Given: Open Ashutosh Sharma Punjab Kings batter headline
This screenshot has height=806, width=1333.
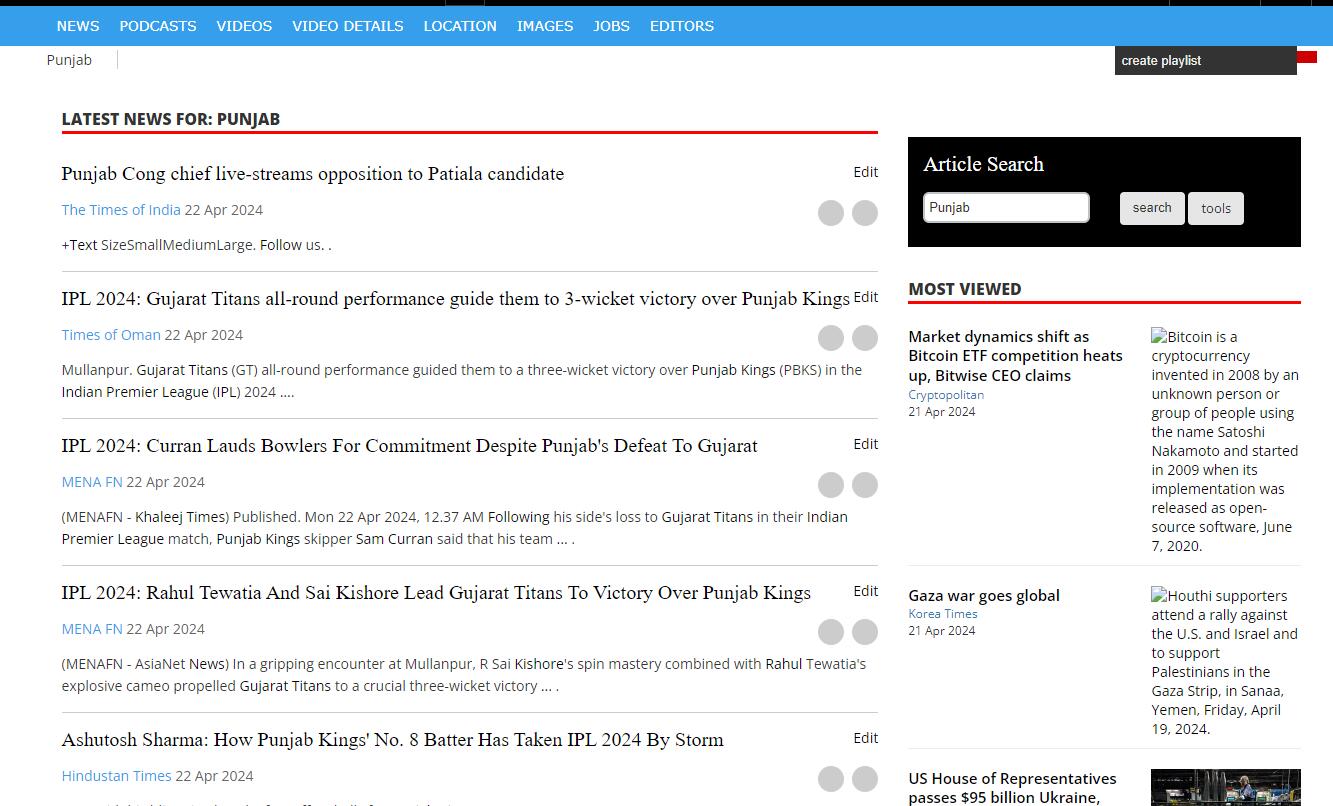Looking at the screenshot, I should coord(392,740).
